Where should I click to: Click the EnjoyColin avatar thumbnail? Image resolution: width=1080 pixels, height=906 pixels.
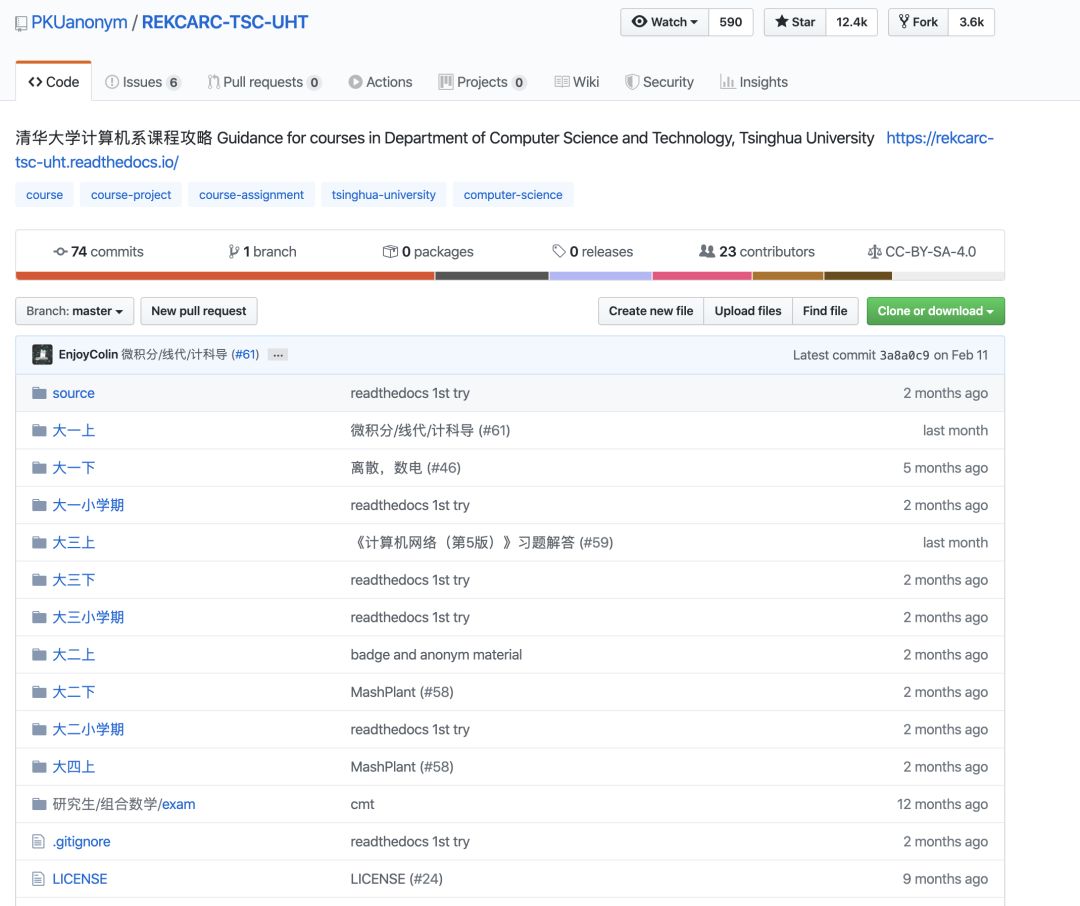[x=42, y=355]
